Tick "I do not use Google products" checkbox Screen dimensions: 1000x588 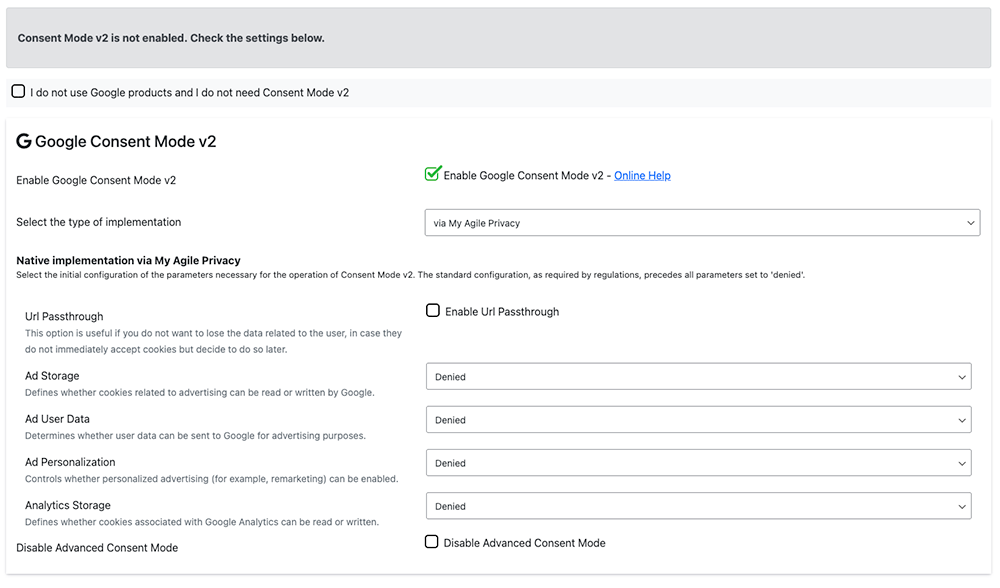tap(18, 92)
